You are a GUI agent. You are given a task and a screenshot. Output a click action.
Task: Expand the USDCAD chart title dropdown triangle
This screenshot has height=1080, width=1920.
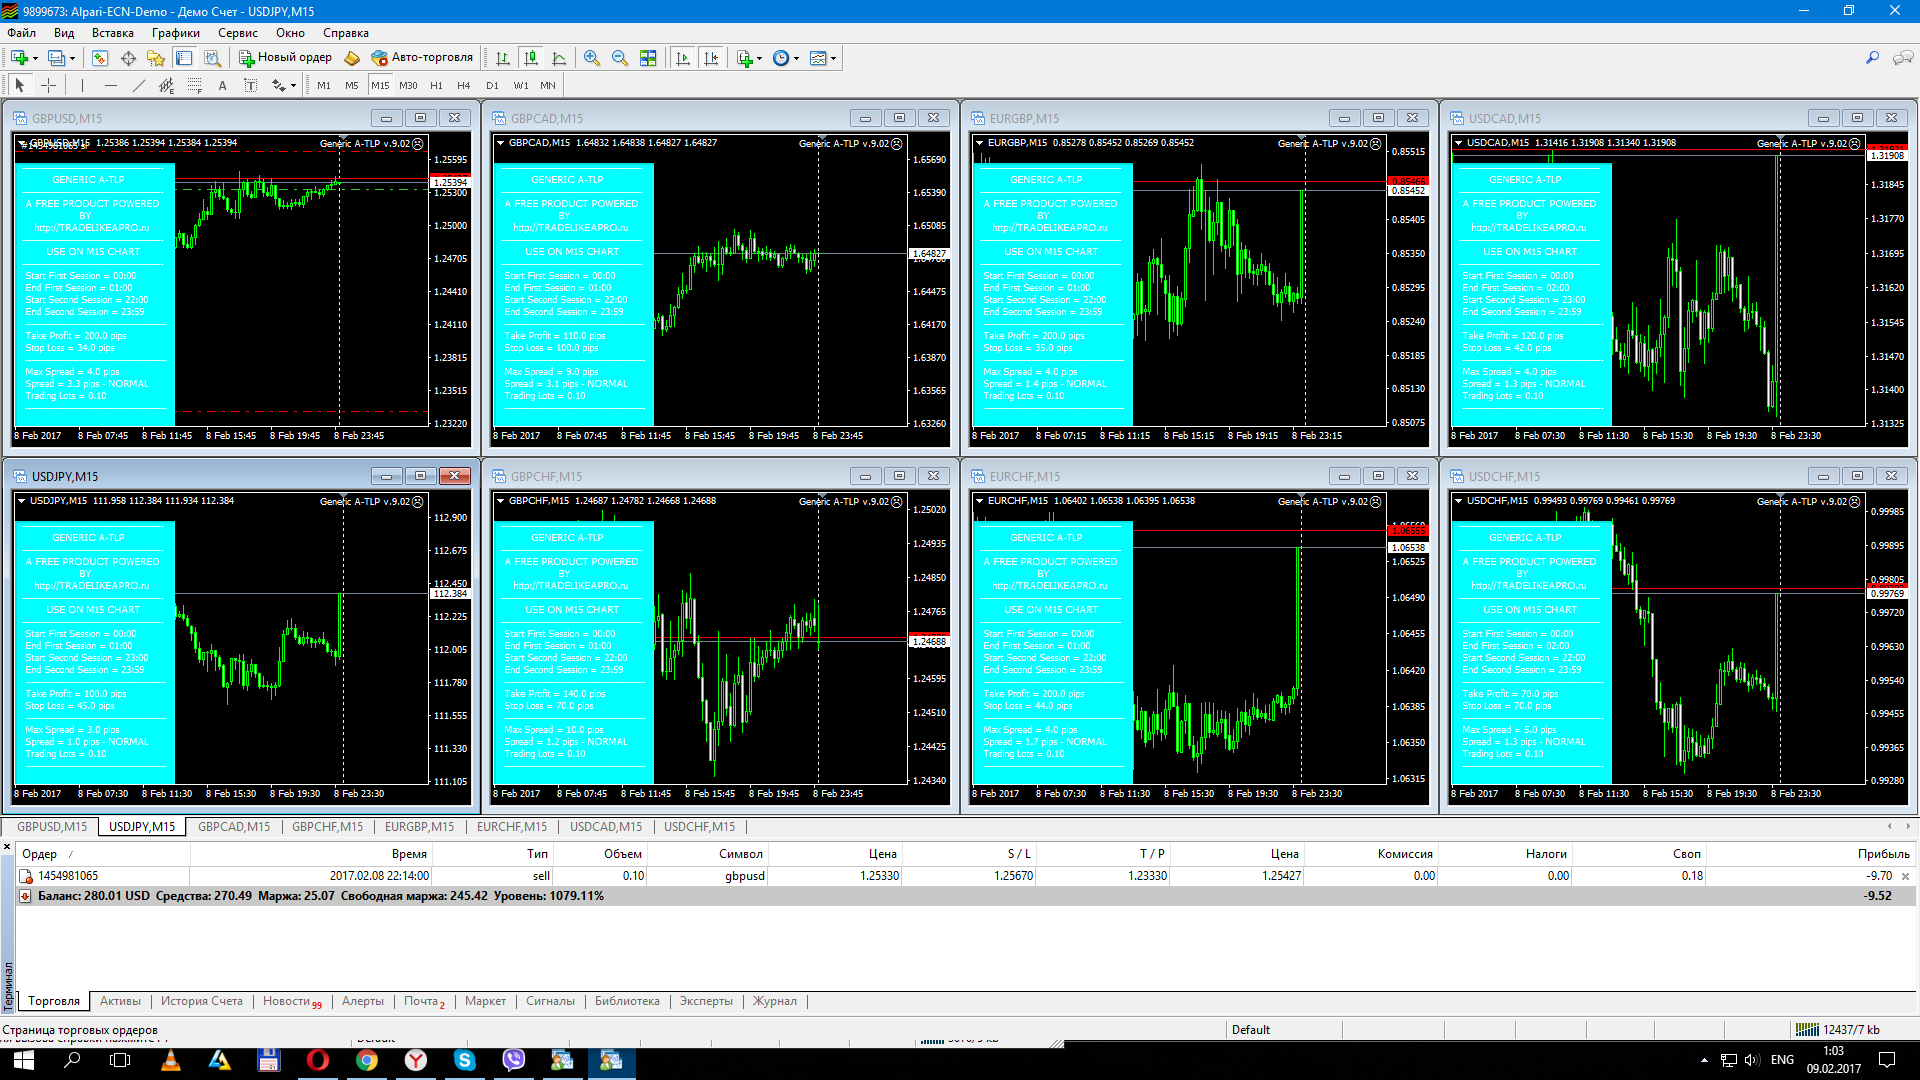click(x=1459, y=143)
